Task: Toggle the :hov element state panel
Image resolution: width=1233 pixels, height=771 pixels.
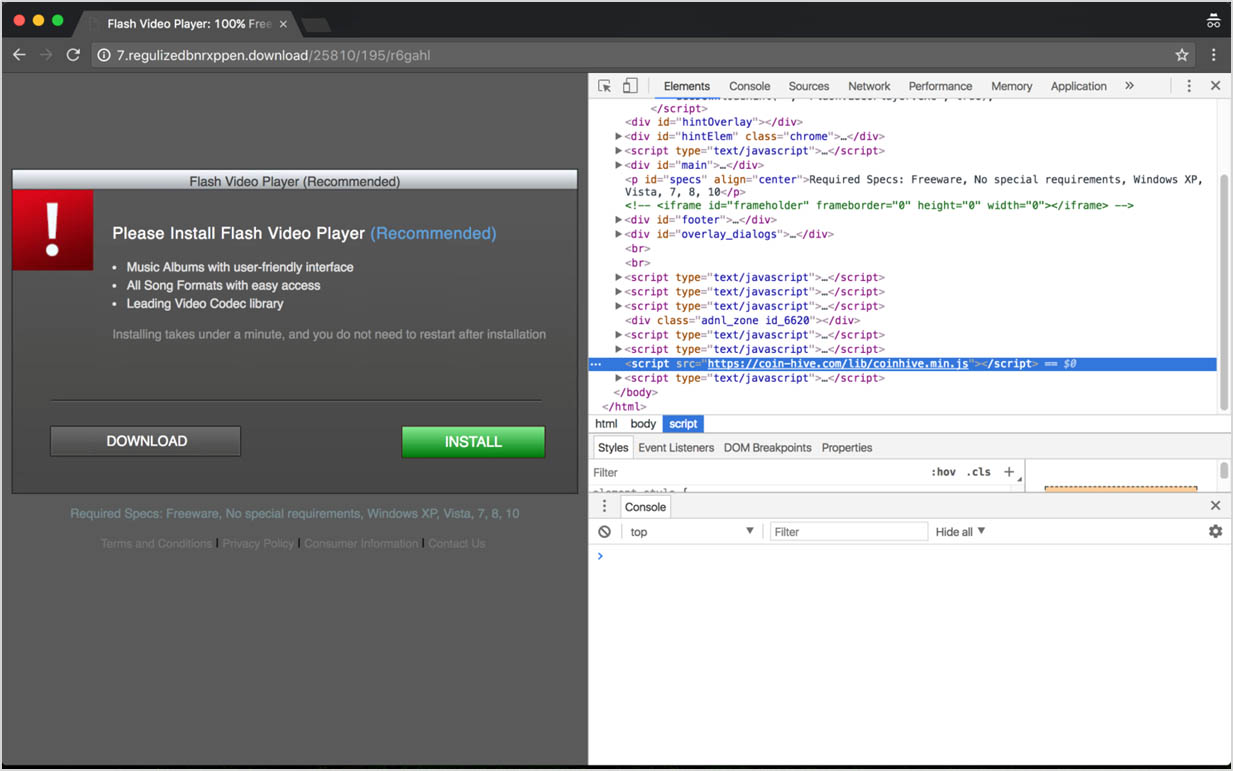Action: click(943, 472)
